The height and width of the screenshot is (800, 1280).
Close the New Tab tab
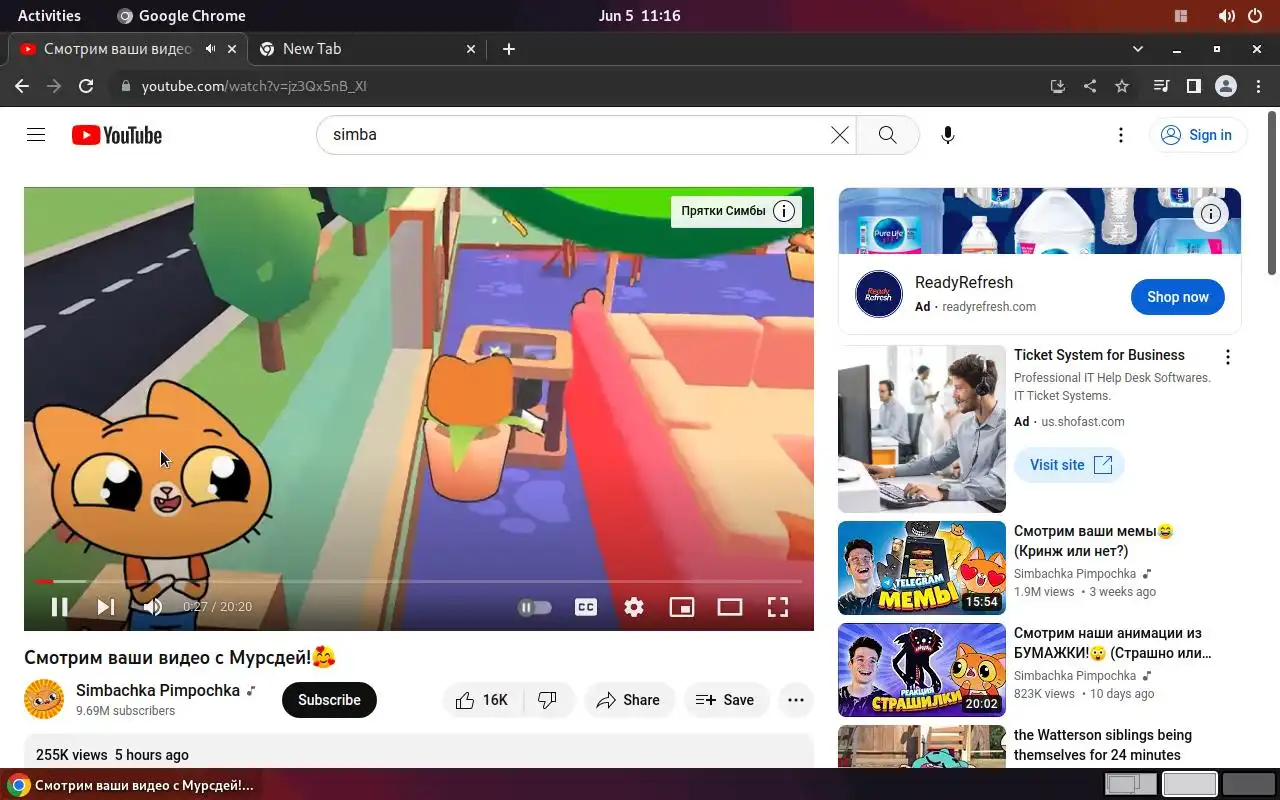[x=472, y=49]
